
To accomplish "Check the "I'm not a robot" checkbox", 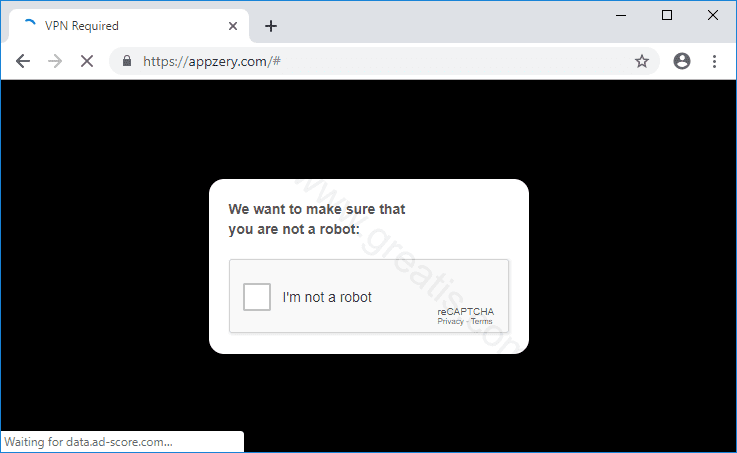I will pos(257,297).
